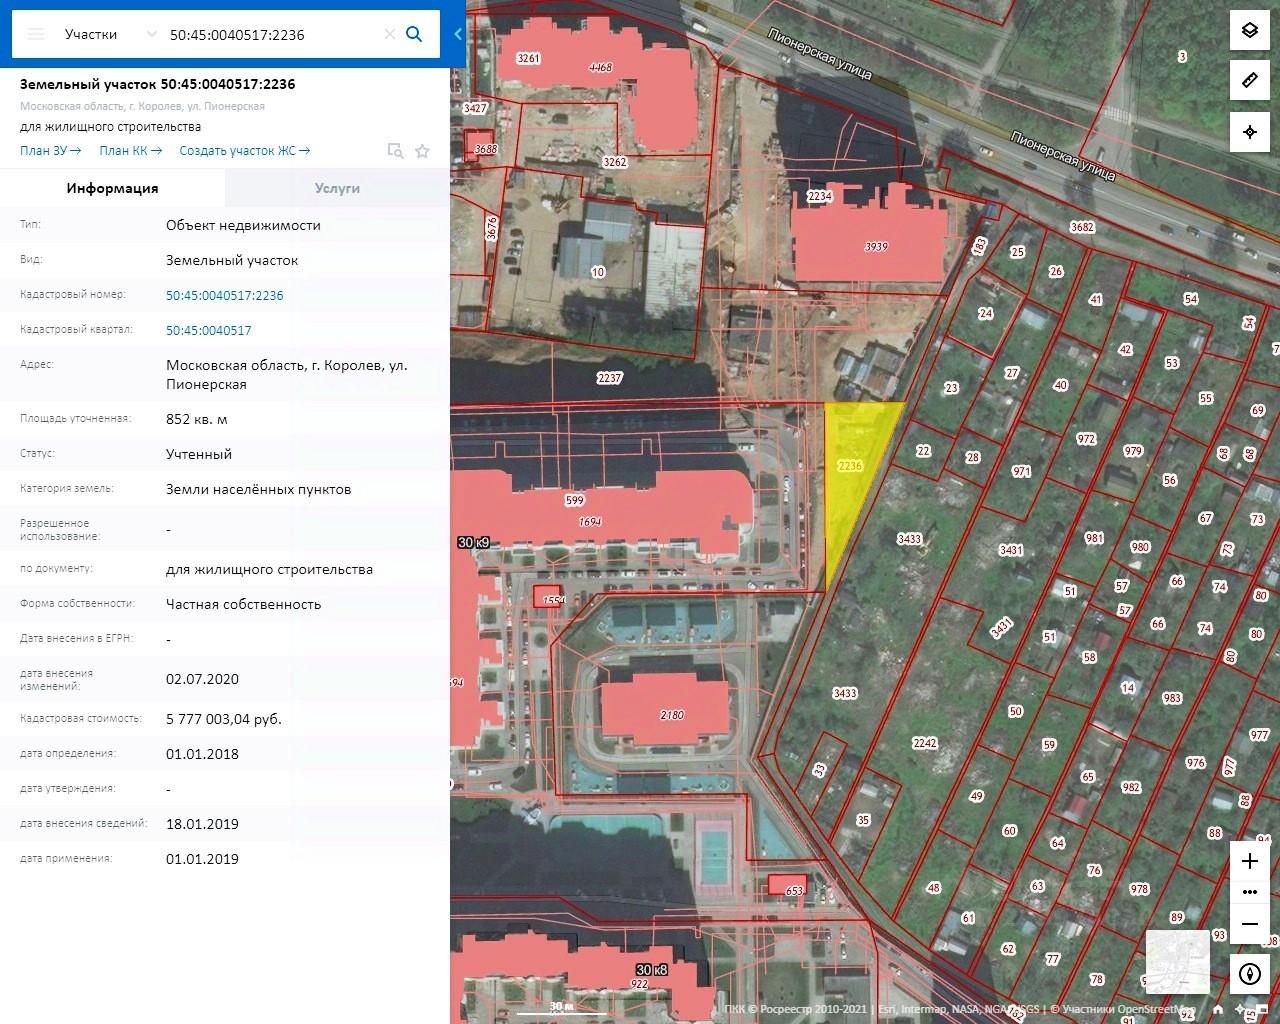Open the three-dots zoom options
The image size is (1280, 1024).
click(1249, 892)
